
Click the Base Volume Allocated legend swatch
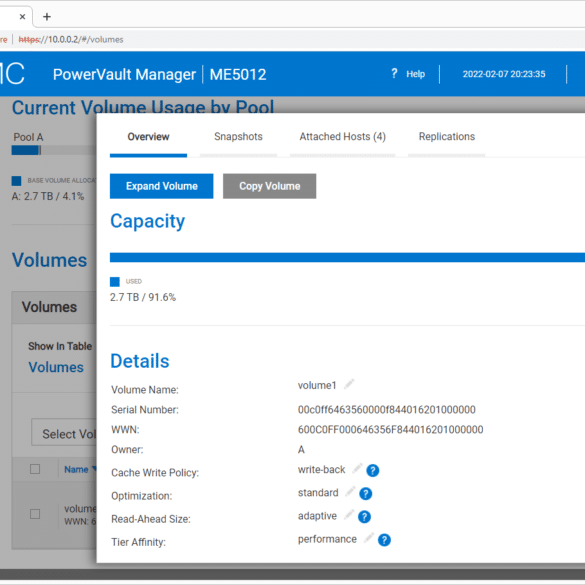16,181
